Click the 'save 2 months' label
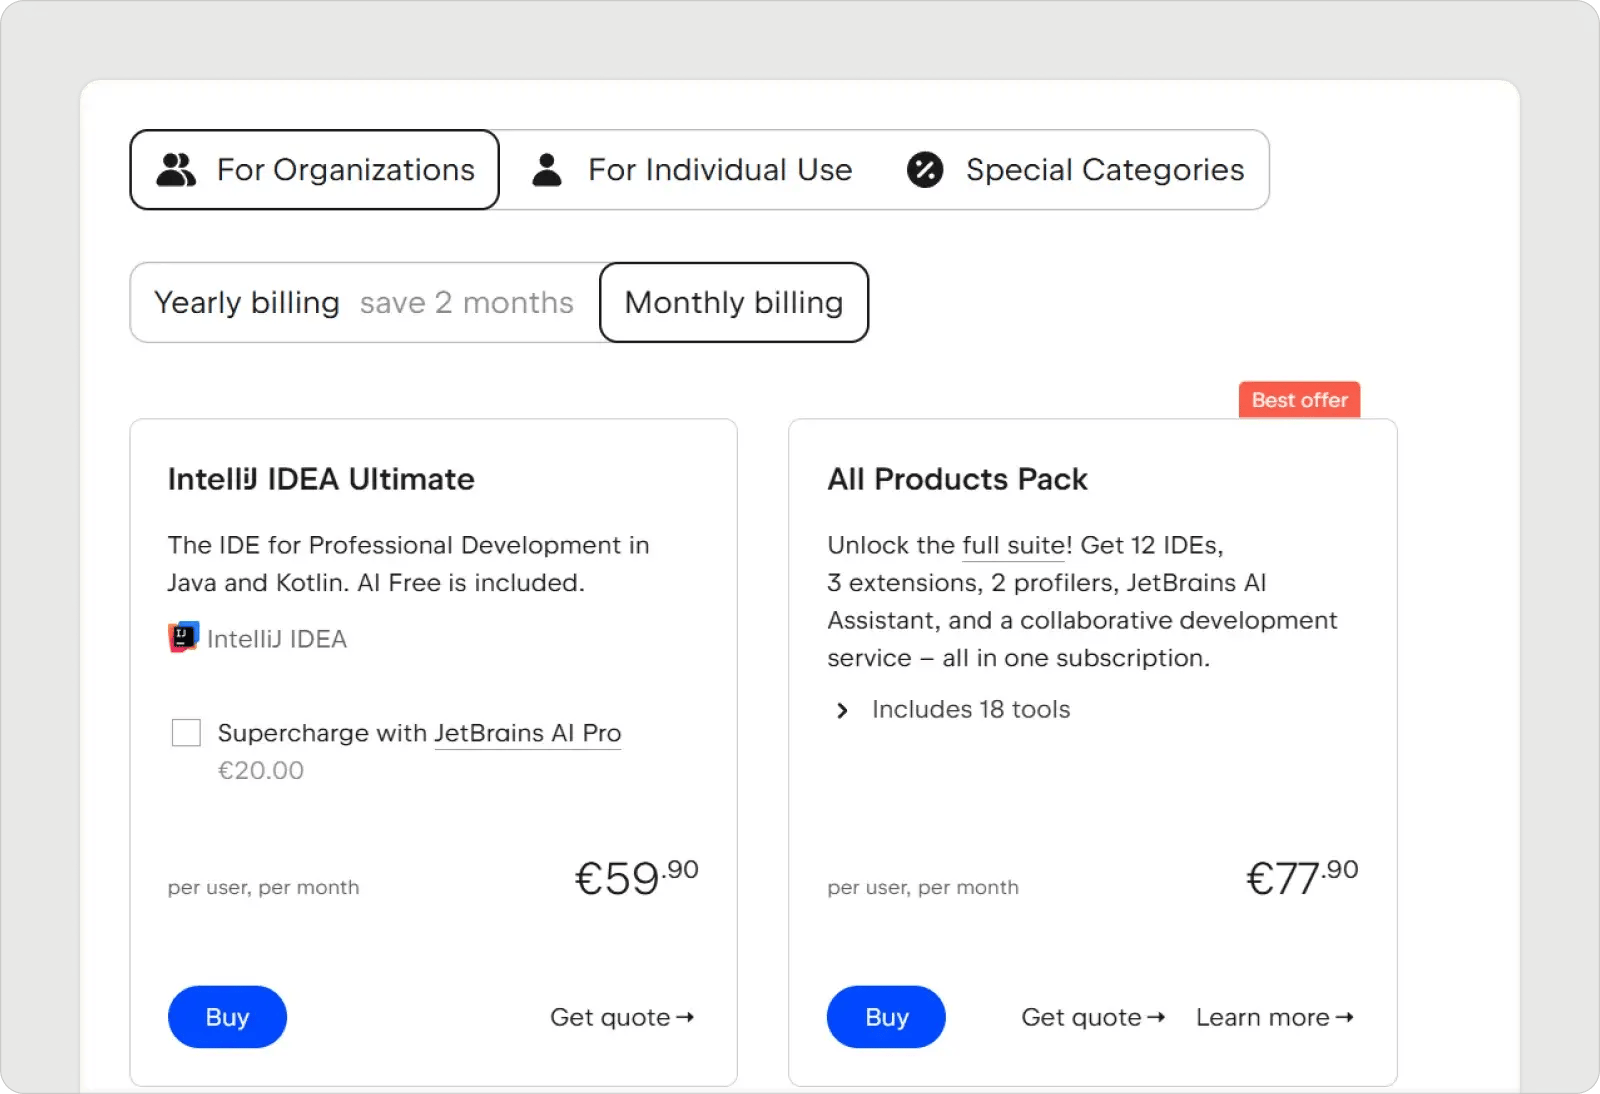The width and height of the screenshot is (1600, 1094). click(467, 303)
